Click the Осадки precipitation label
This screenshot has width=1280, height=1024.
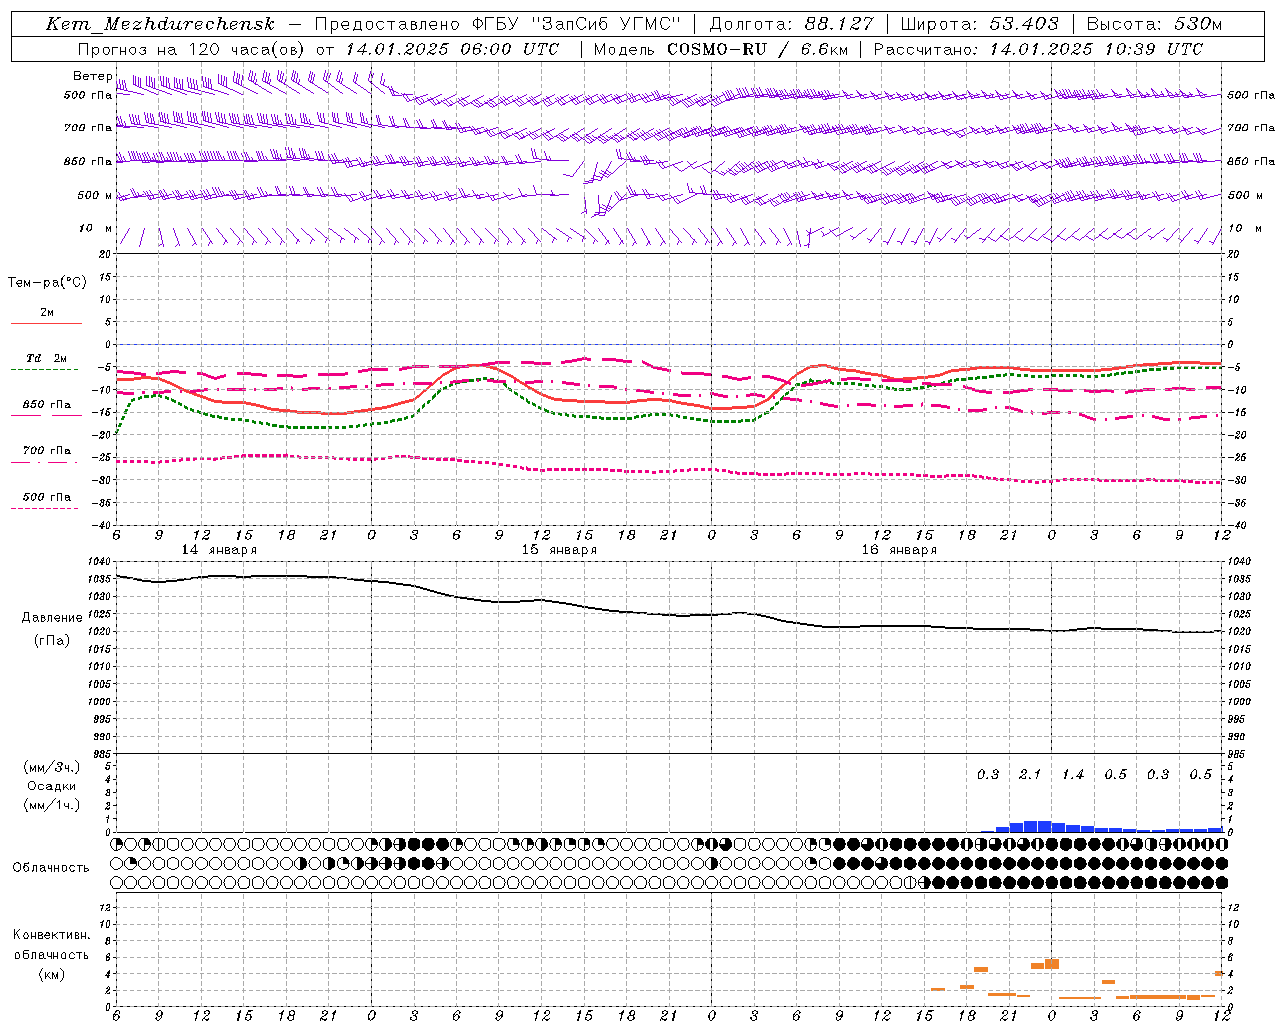52,786
